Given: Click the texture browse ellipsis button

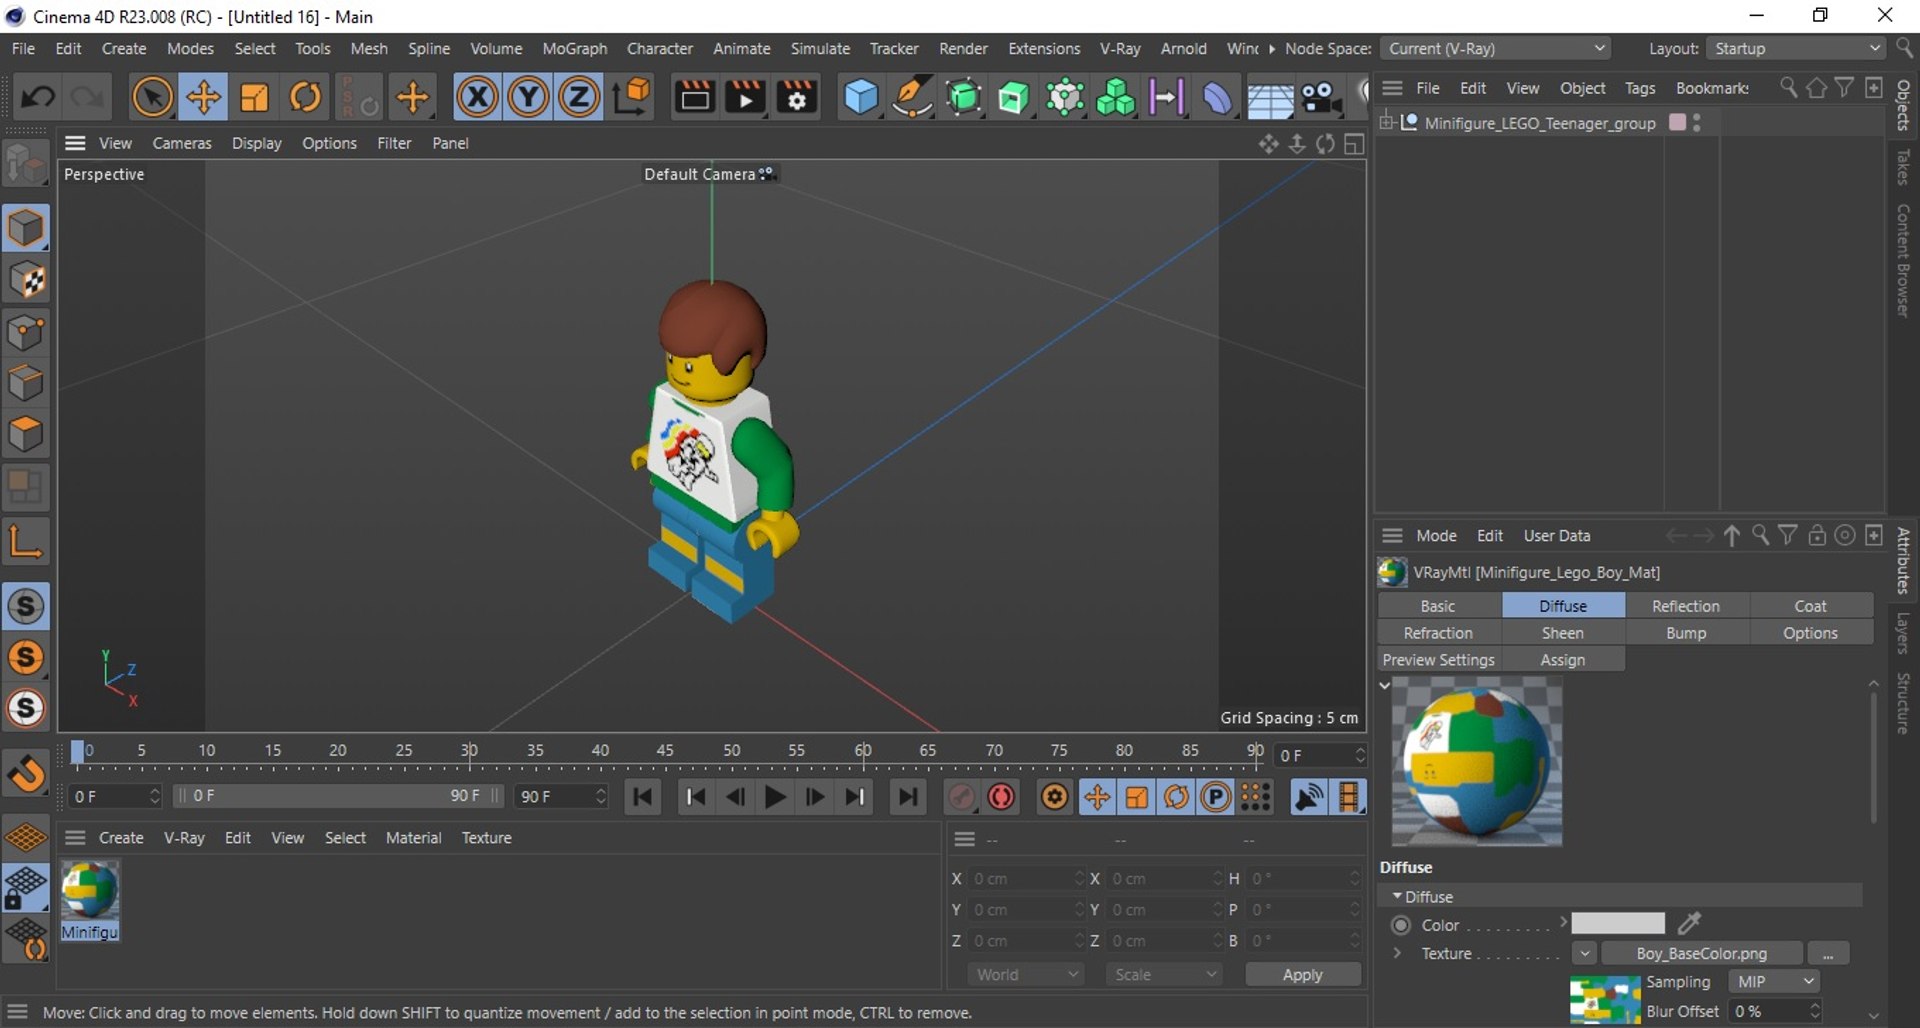Looking at the screenshot, I should [x=1828, y=954].
